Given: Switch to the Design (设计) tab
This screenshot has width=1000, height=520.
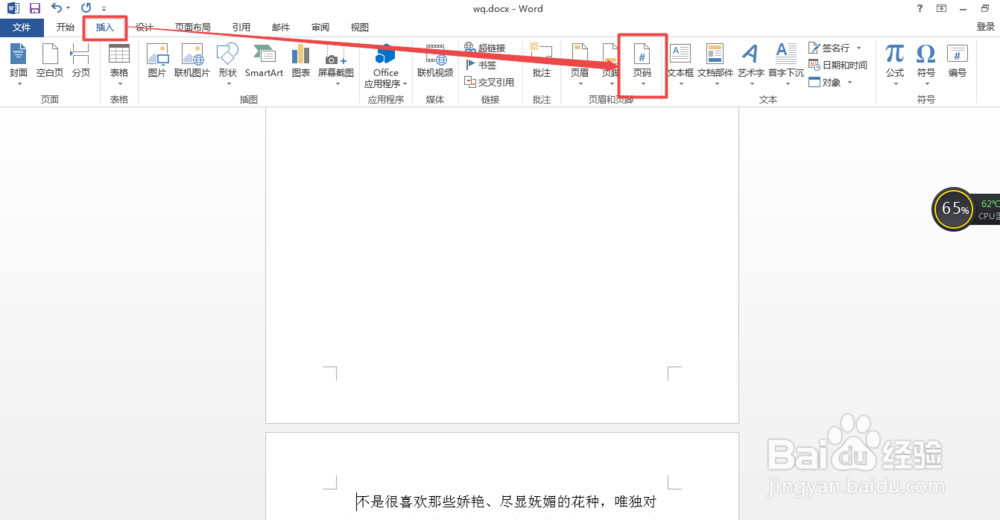Looking at the screenshot, I should [144, 27].
